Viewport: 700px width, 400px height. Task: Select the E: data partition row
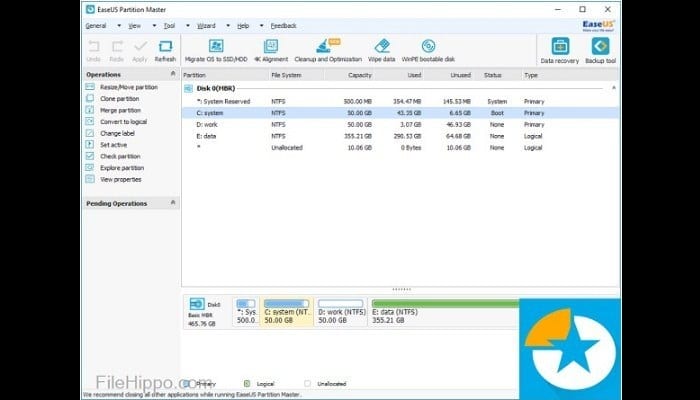400,136
